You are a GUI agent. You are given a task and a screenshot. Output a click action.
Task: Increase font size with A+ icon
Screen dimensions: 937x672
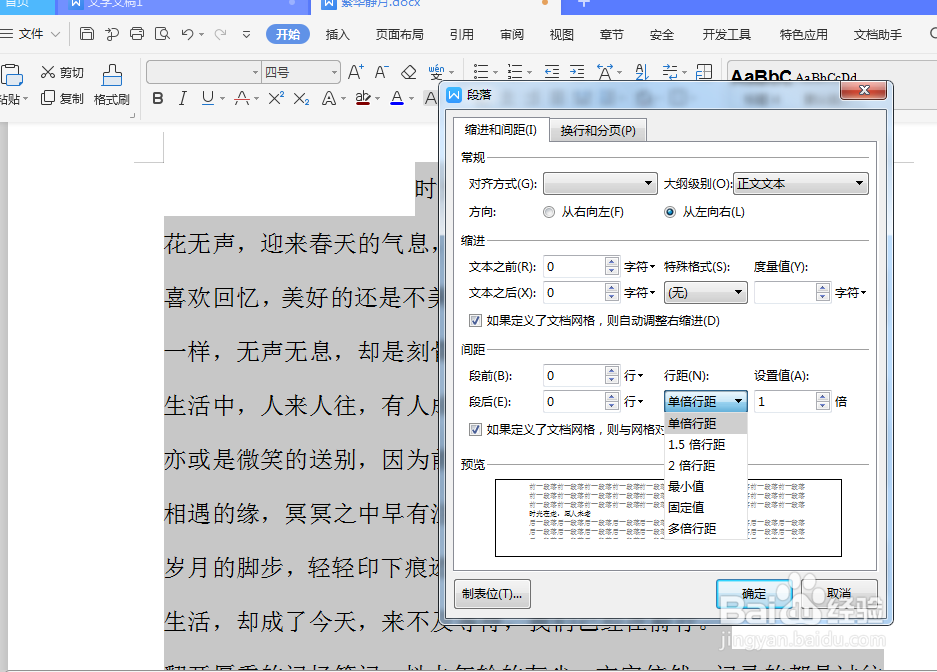[x=356, y=72]
